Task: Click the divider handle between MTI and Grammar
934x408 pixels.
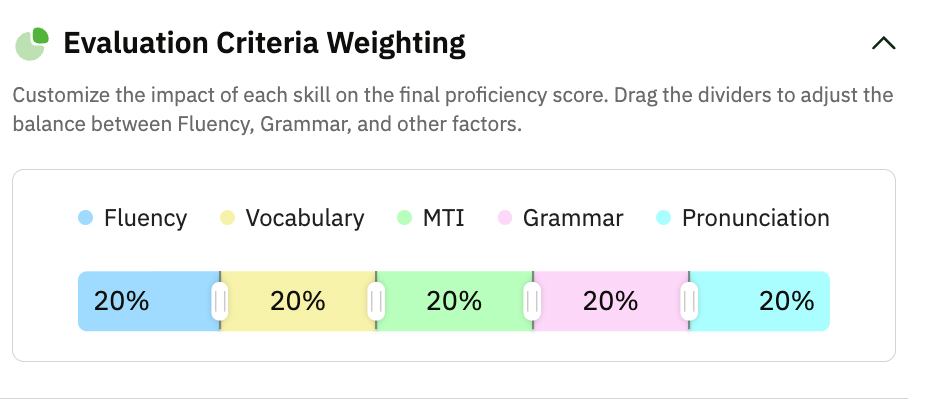Action: 533,301
